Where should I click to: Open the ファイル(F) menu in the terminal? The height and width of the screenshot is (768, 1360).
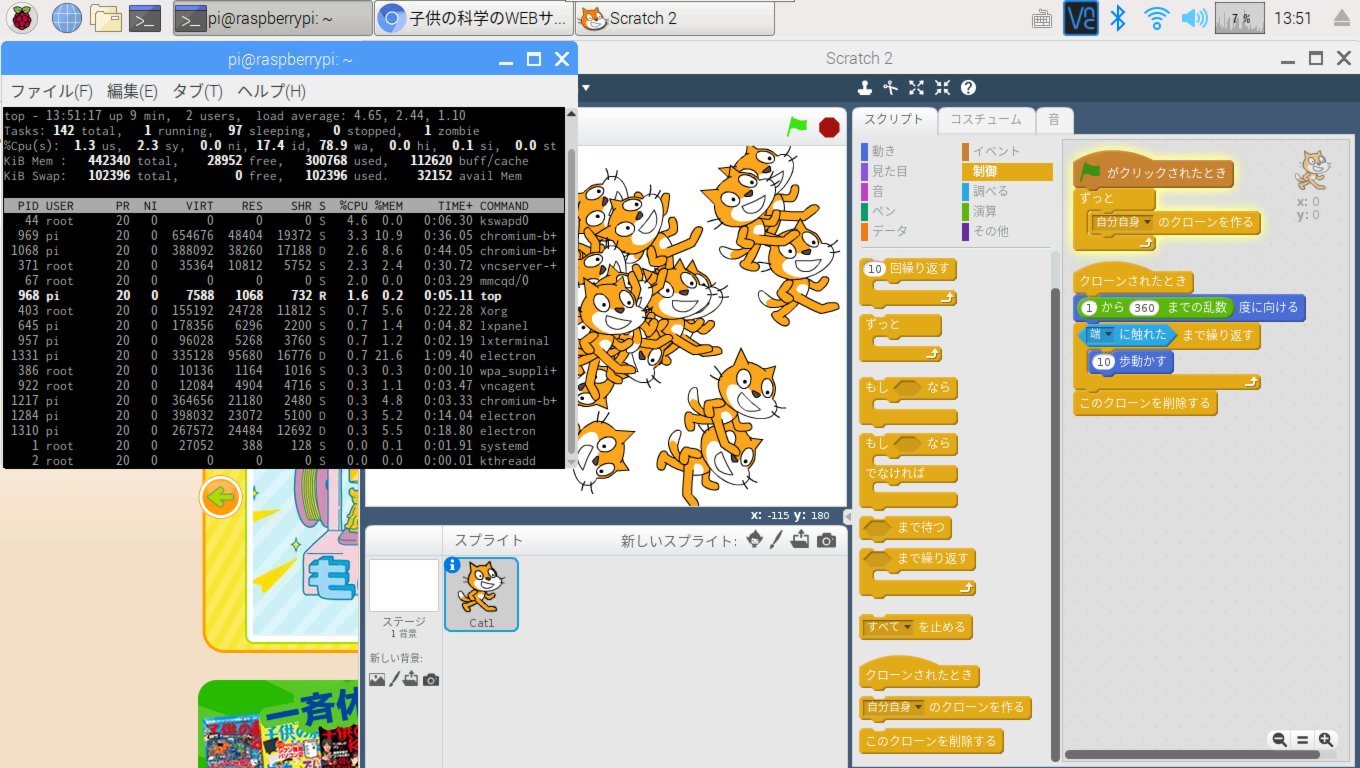(51, 91)
